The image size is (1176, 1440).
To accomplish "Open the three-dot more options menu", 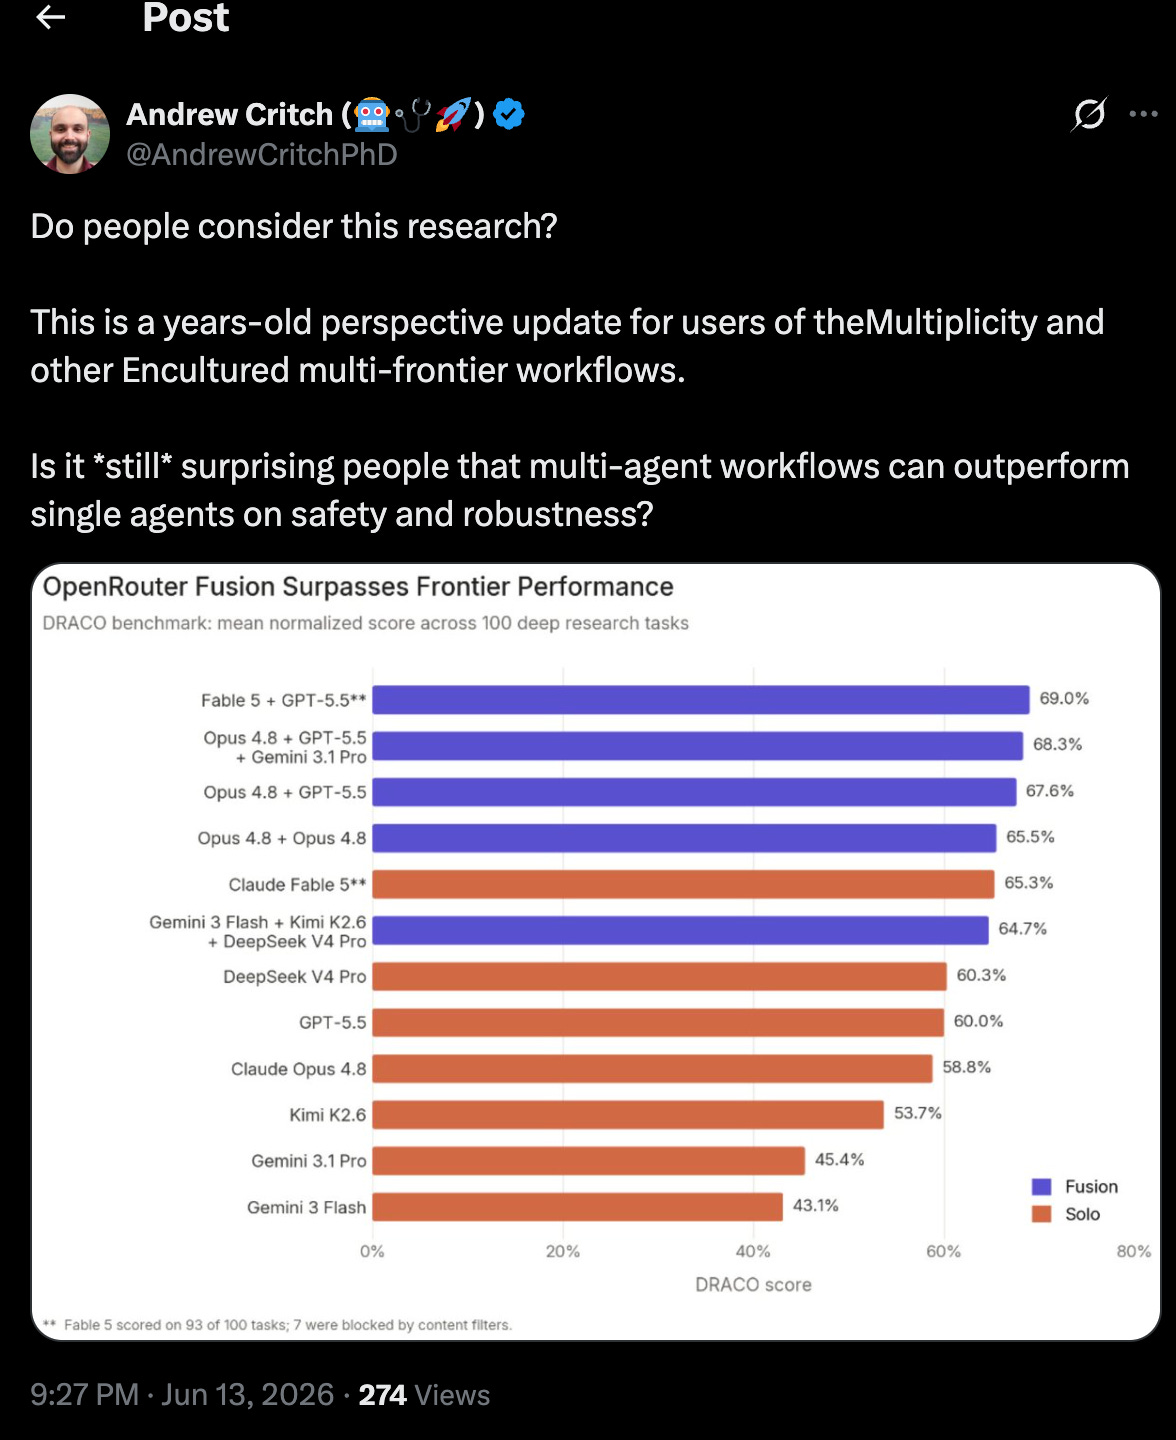I will pos(1143,114).
